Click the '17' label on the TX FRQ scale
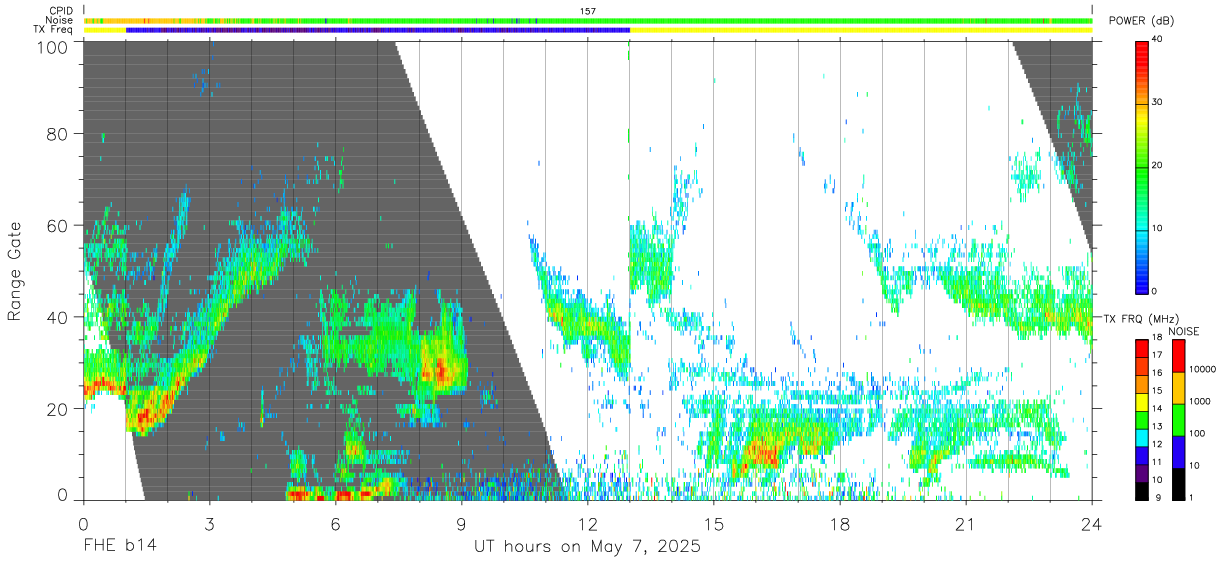 [1156, 355]
